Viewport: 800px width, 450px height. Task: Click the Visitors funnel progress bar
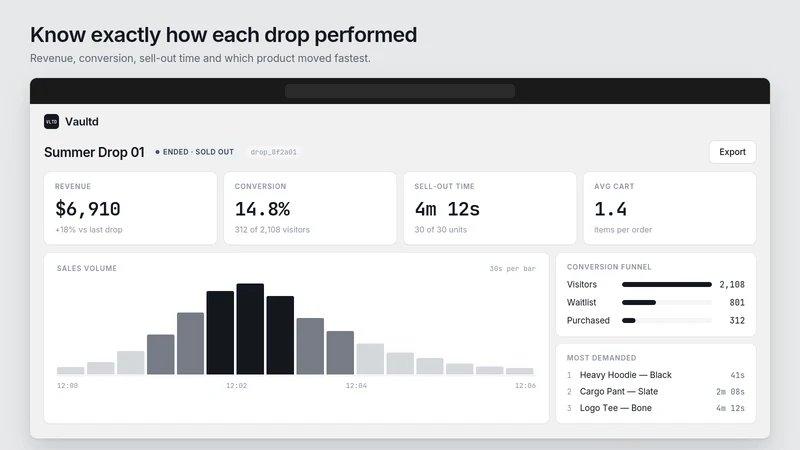[x=667, y=285]
